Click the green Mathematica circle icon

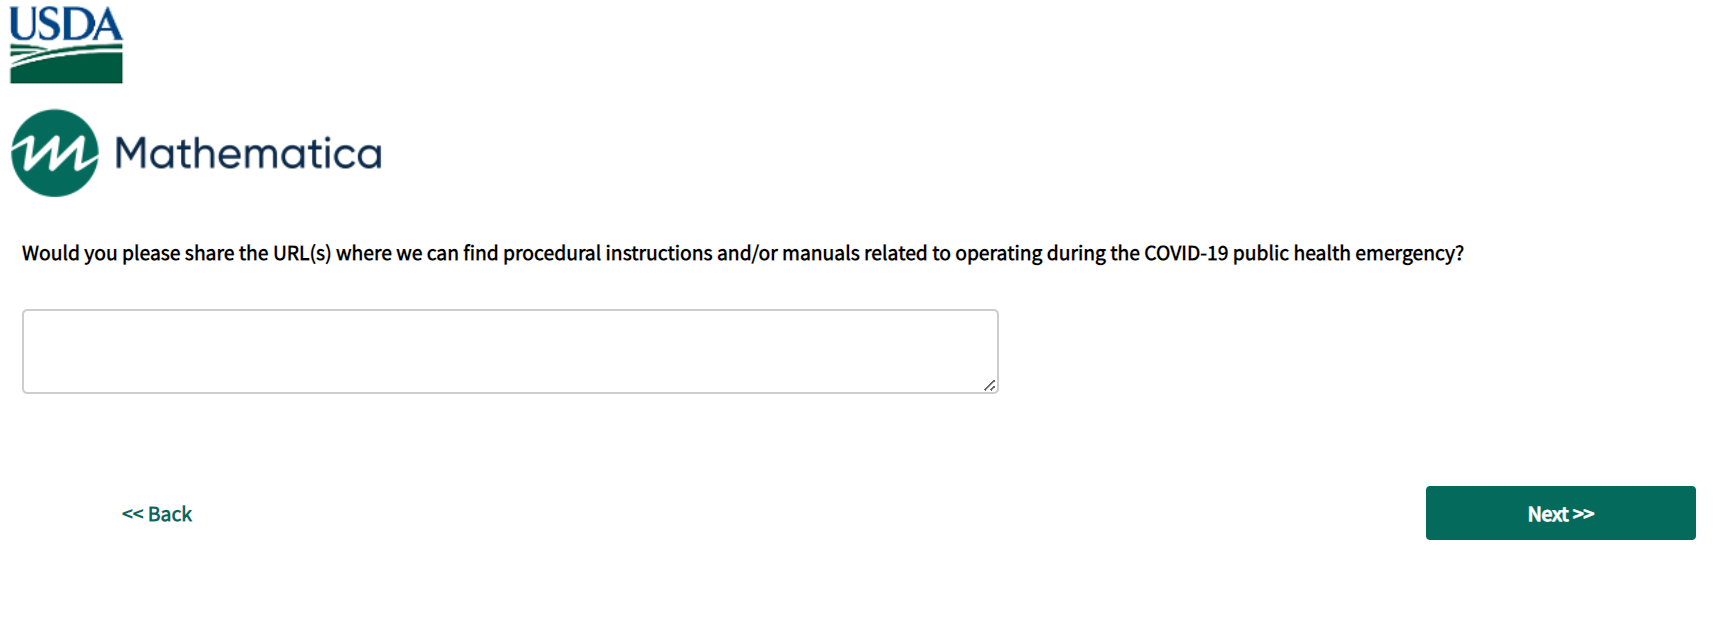tap(55, 153)
